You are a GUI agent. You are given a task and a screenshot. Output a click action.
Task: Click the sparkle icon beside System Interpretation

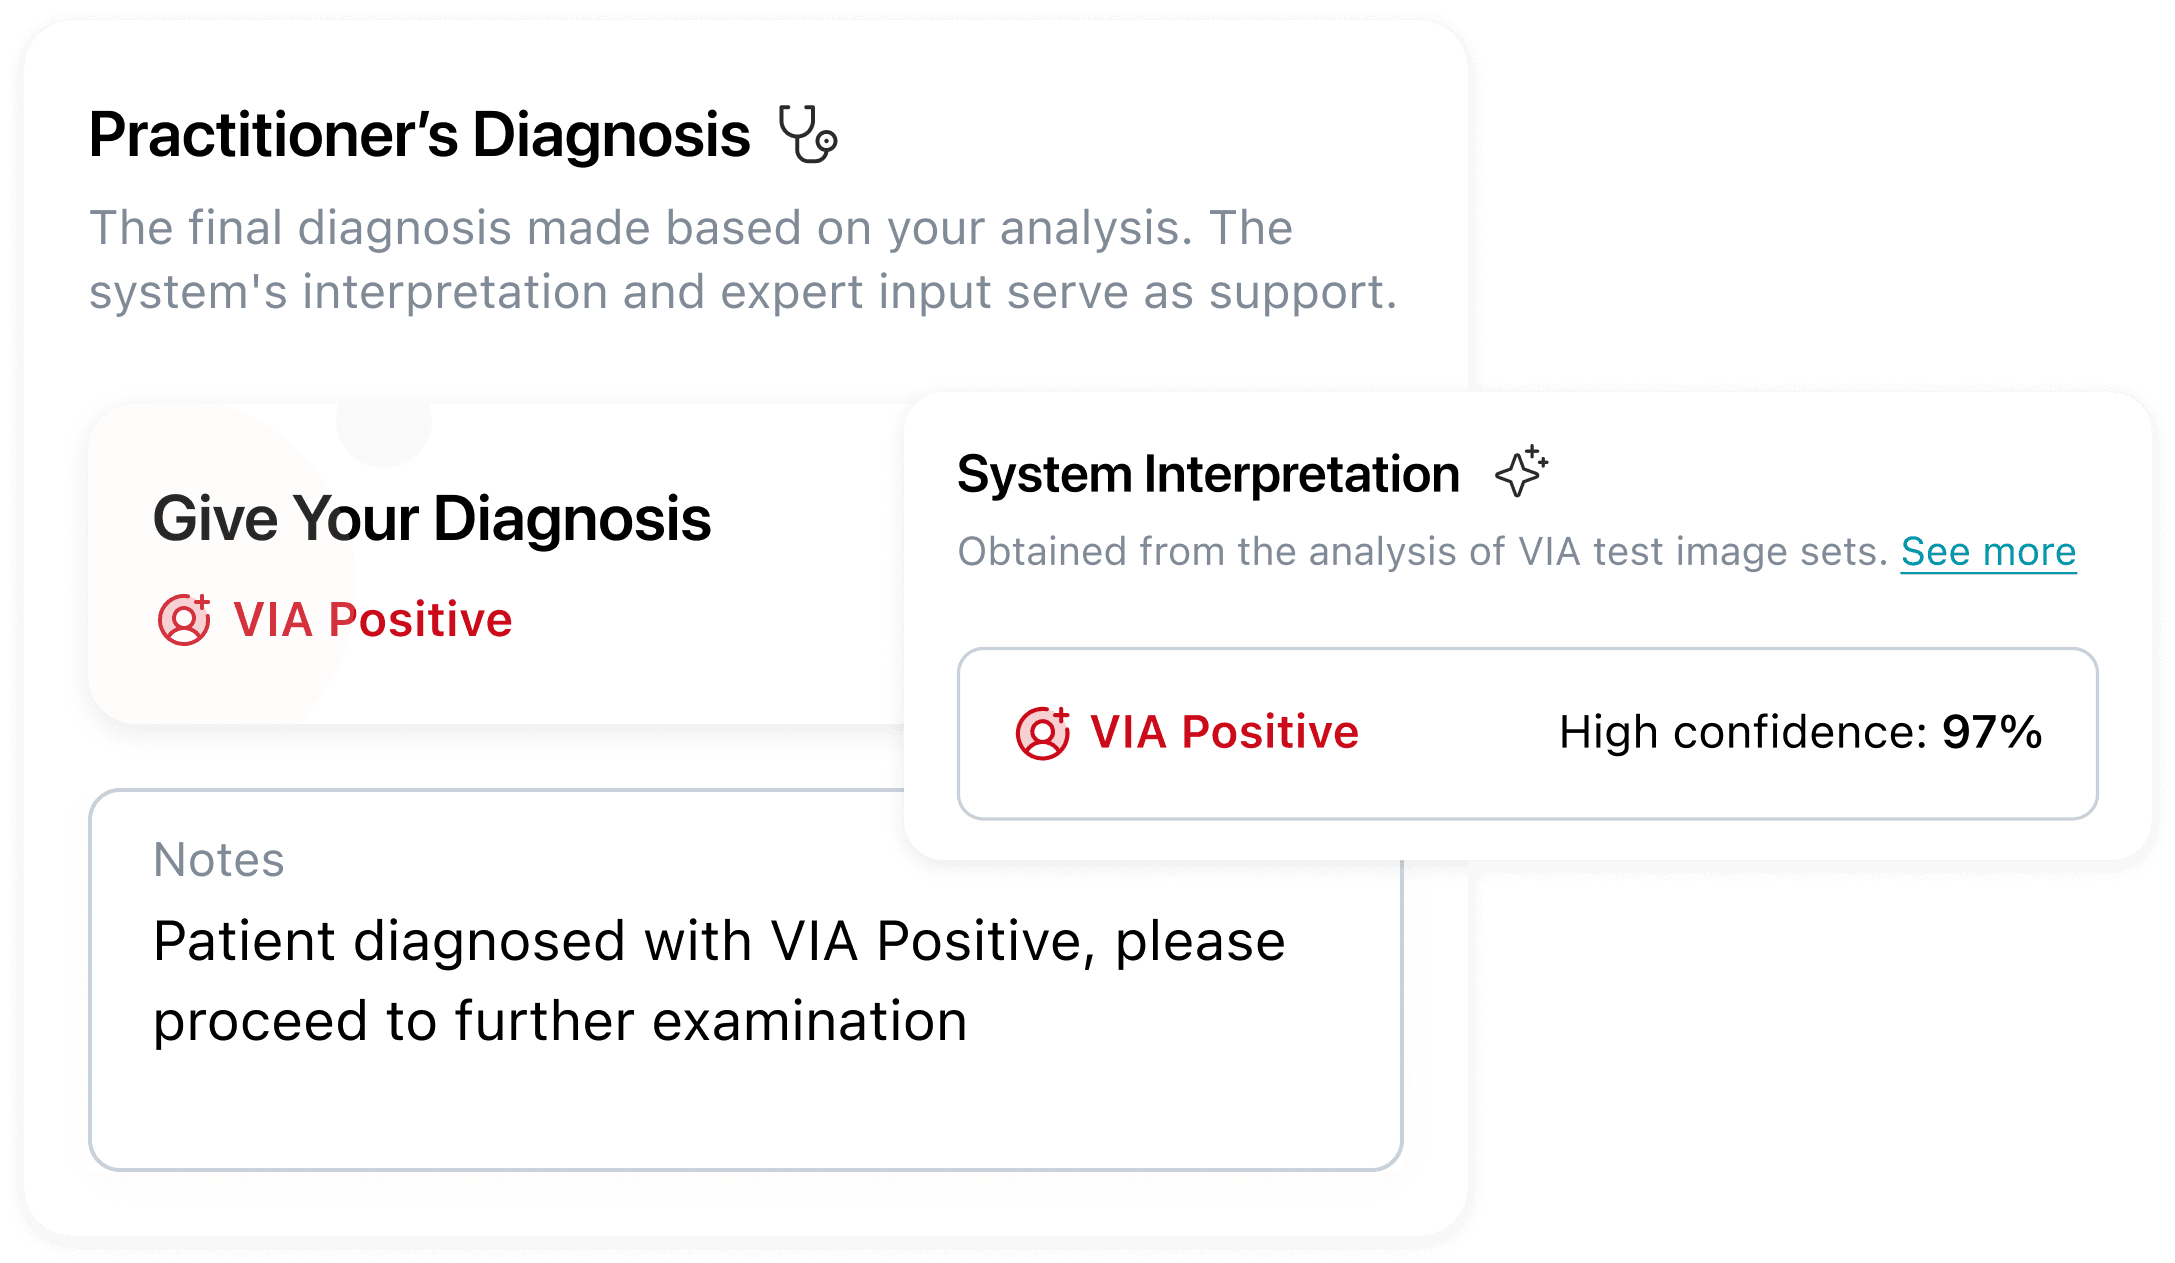(1521, 472)
